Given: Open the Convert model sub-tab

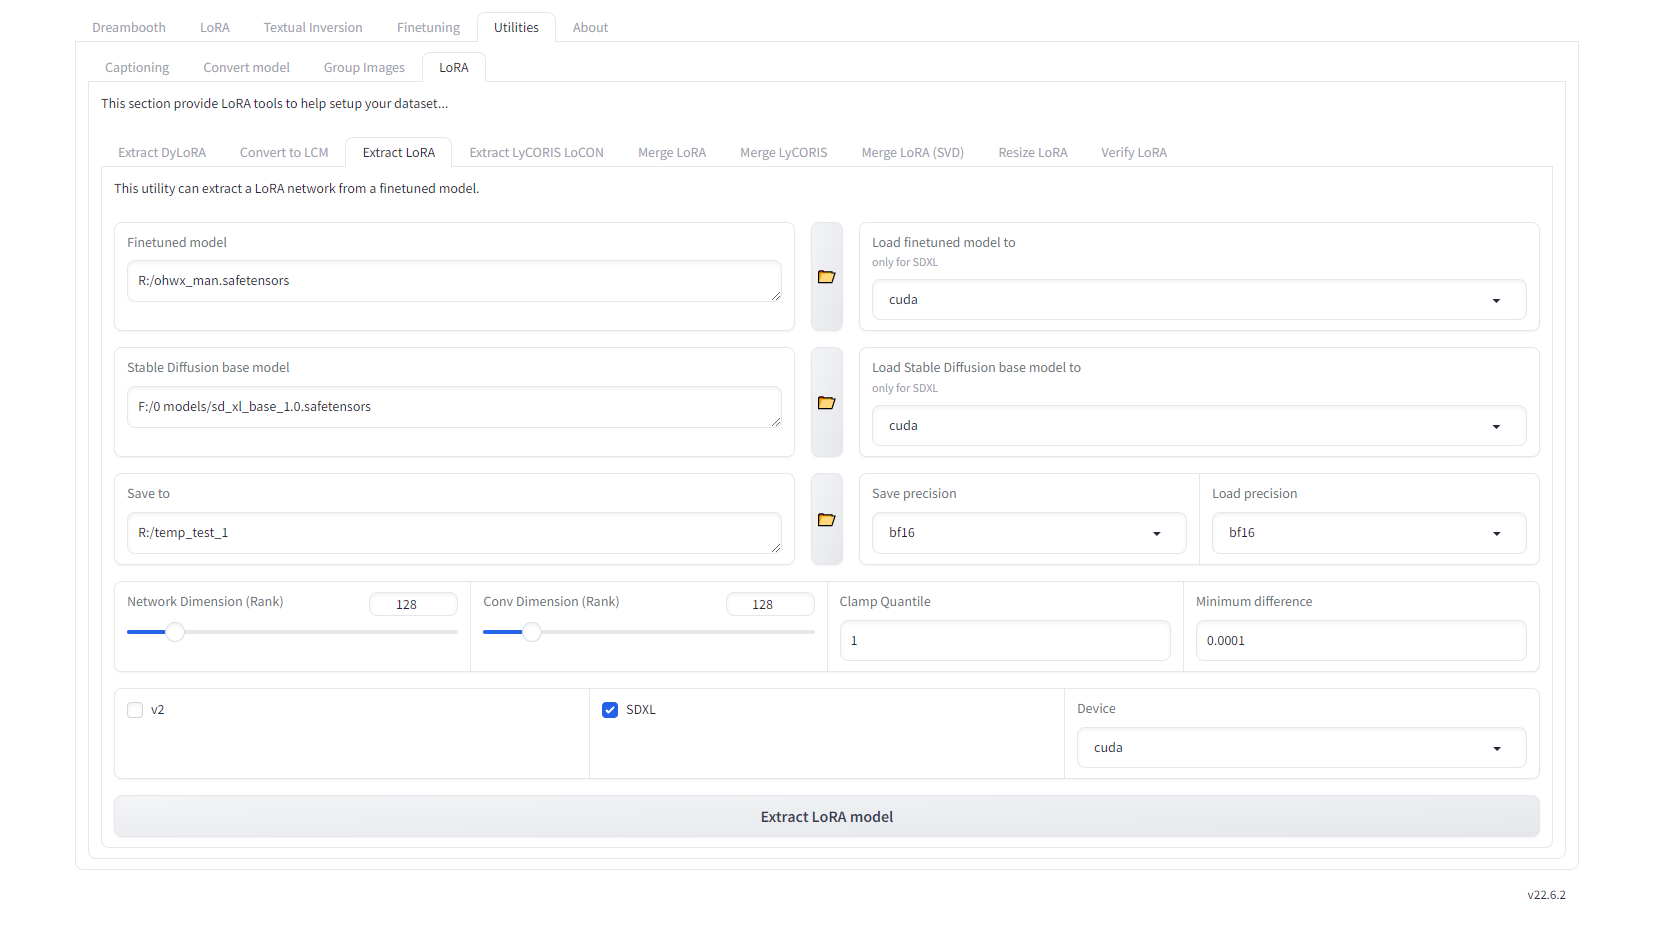Looking at the screenshot, I should 246,68.
